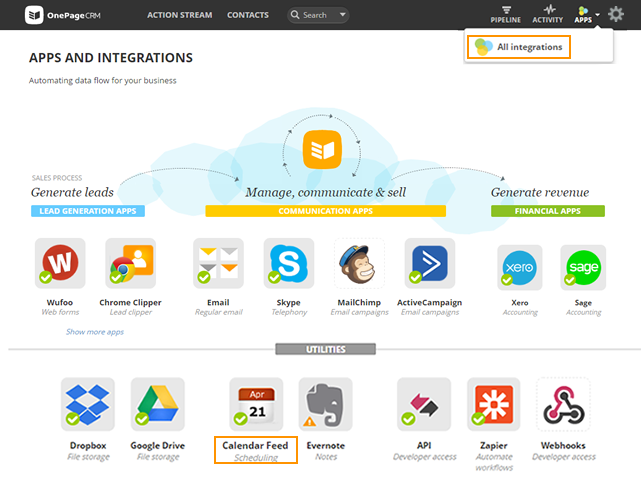This screenshot has height=496, width=641.
Task: Open the Skype telephony icon
Action: (289, 263)
